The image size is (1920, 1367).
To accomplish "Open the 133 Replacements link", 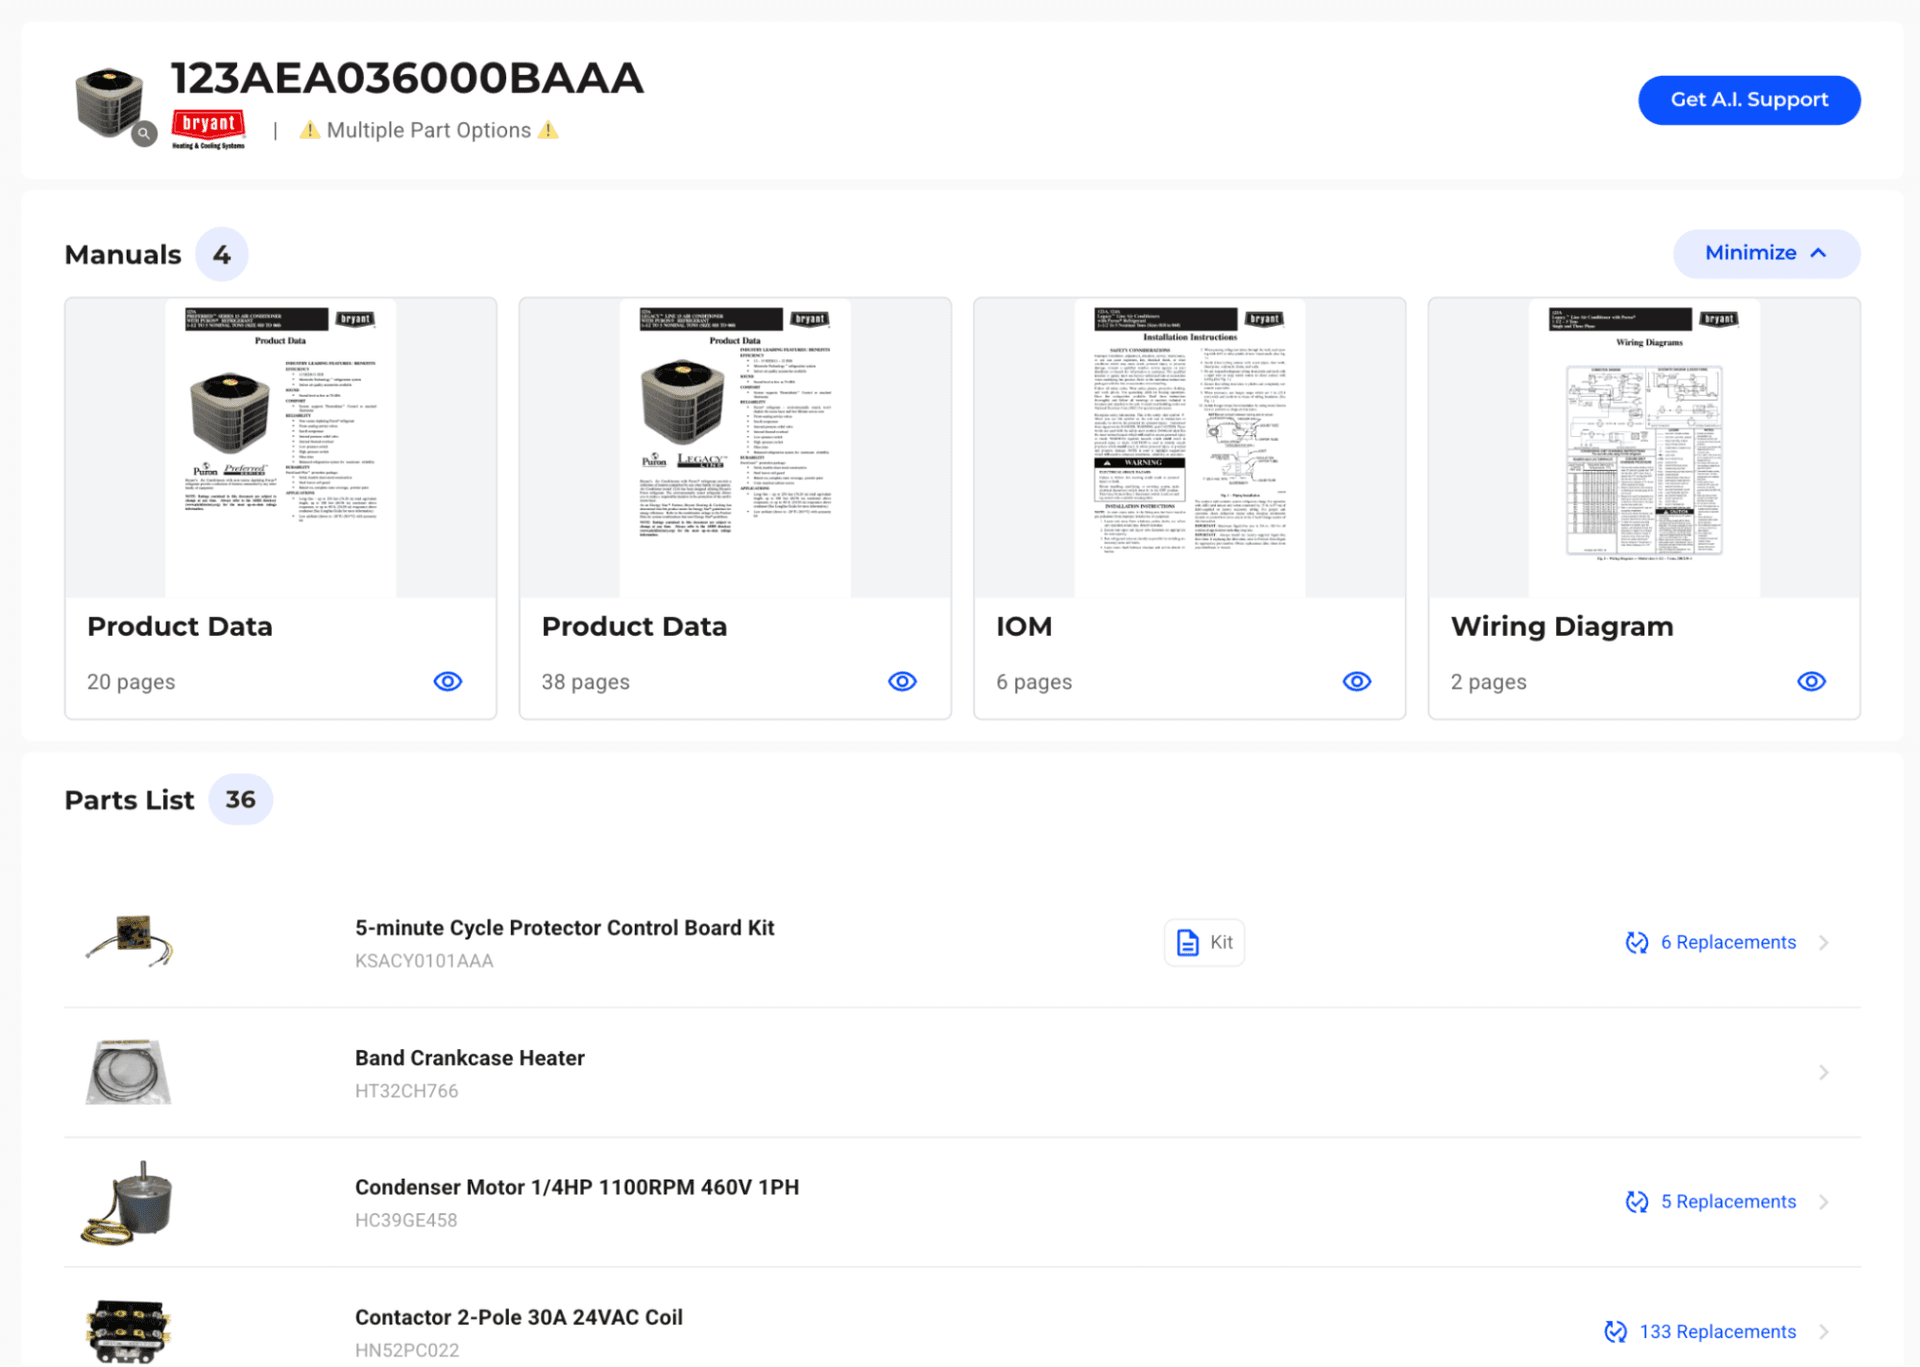I will (x=1717, y=1332).
